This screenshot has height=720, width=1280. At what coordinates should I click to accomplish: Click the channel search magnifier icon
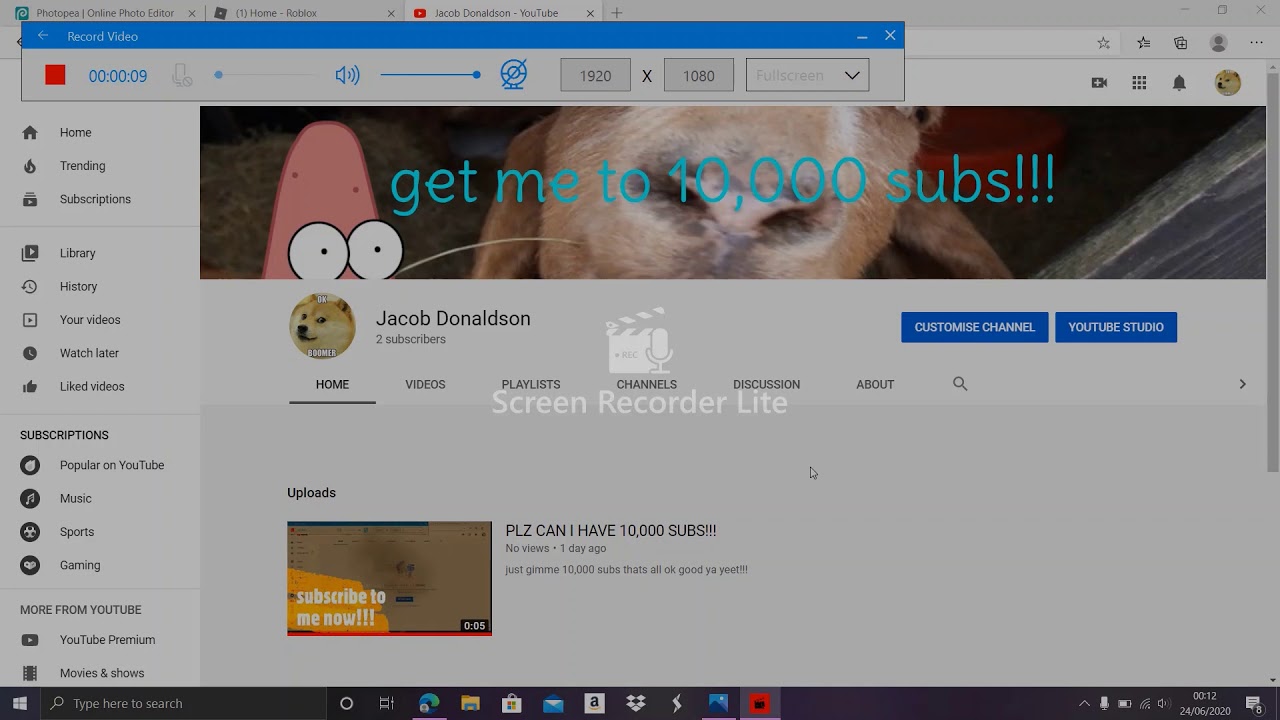point(960,384)
